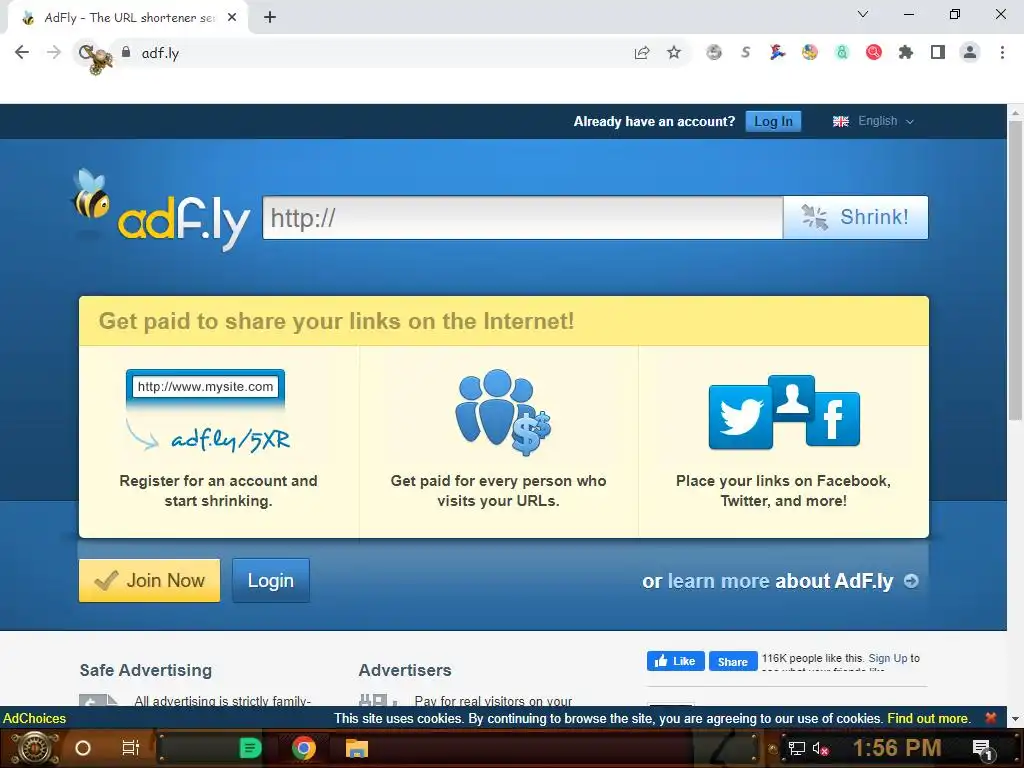Follow the learn more link
This screenshot has width=1024, height=768.
pyautogui.click(x=718, y=581)
